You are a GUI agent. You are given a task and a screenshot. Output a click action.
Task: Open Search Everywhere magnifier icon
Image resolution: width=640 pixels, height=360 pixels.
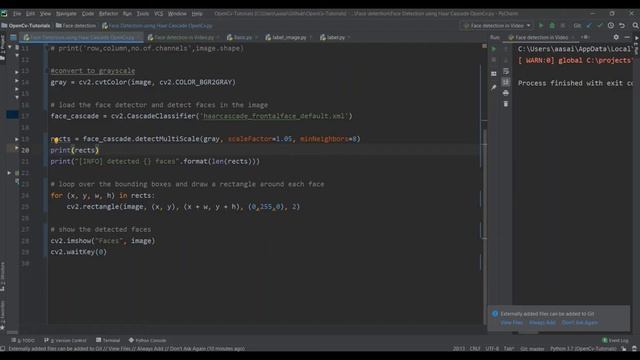[635, 25]
